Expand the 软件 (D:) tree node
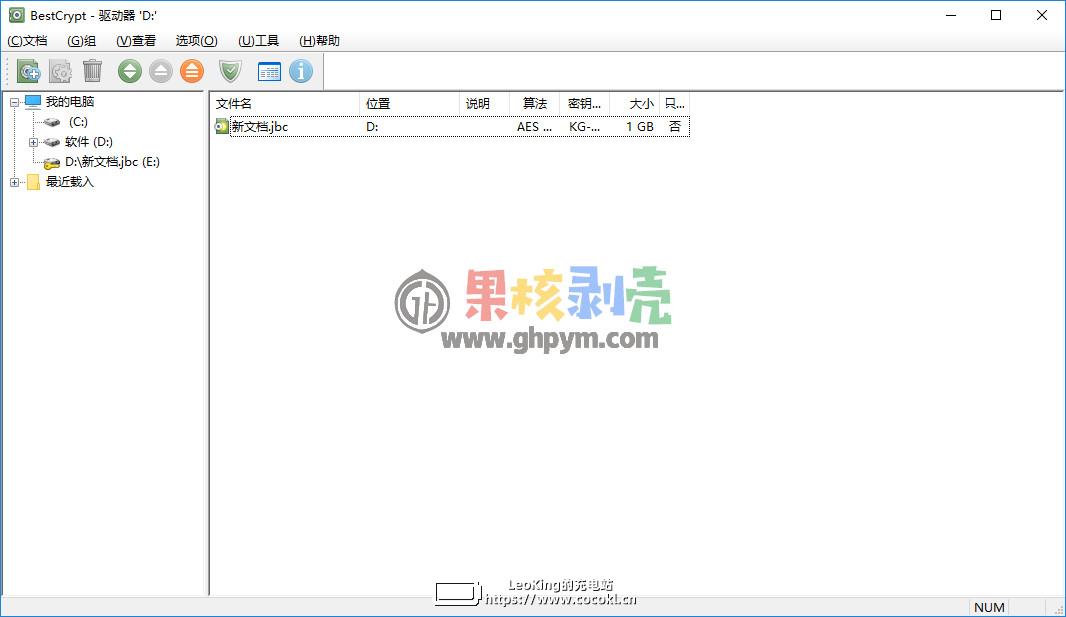Viewport: 1066px width, 617px height. tap(33, 142)
